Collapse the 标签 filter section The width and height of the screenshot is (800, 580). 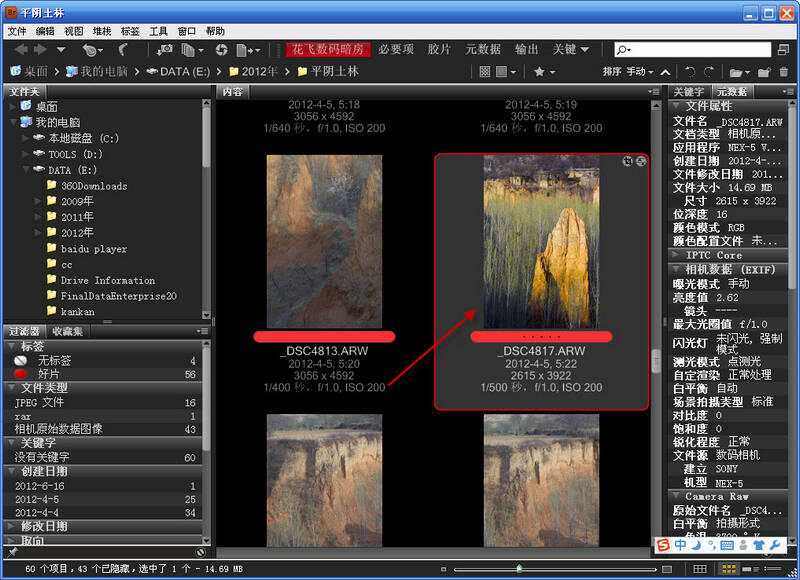pyautogui.click(x=11, y=346)
